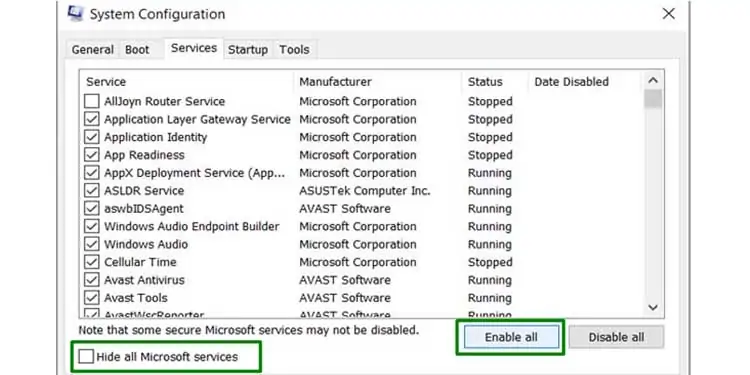Open the Tools tab
750x375 pixels.
click(294, 50)
